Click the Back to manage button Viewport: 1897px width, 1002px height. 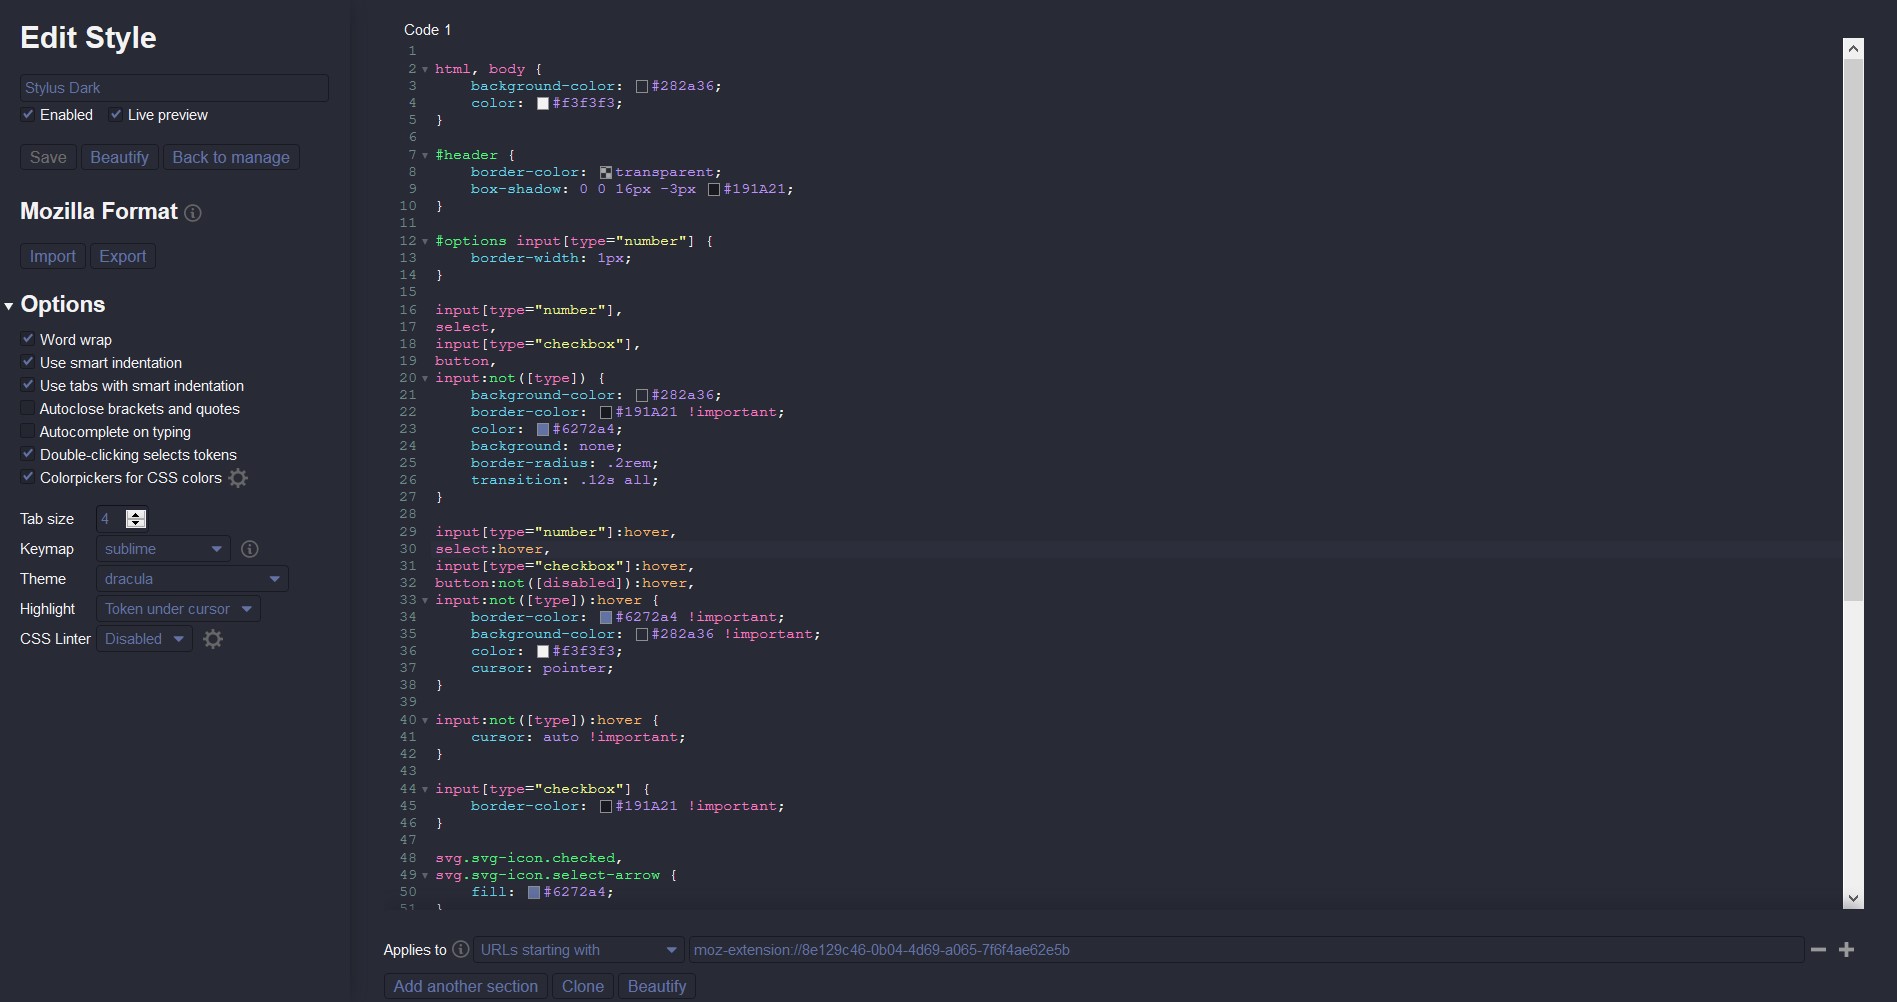tap(231, 157)
